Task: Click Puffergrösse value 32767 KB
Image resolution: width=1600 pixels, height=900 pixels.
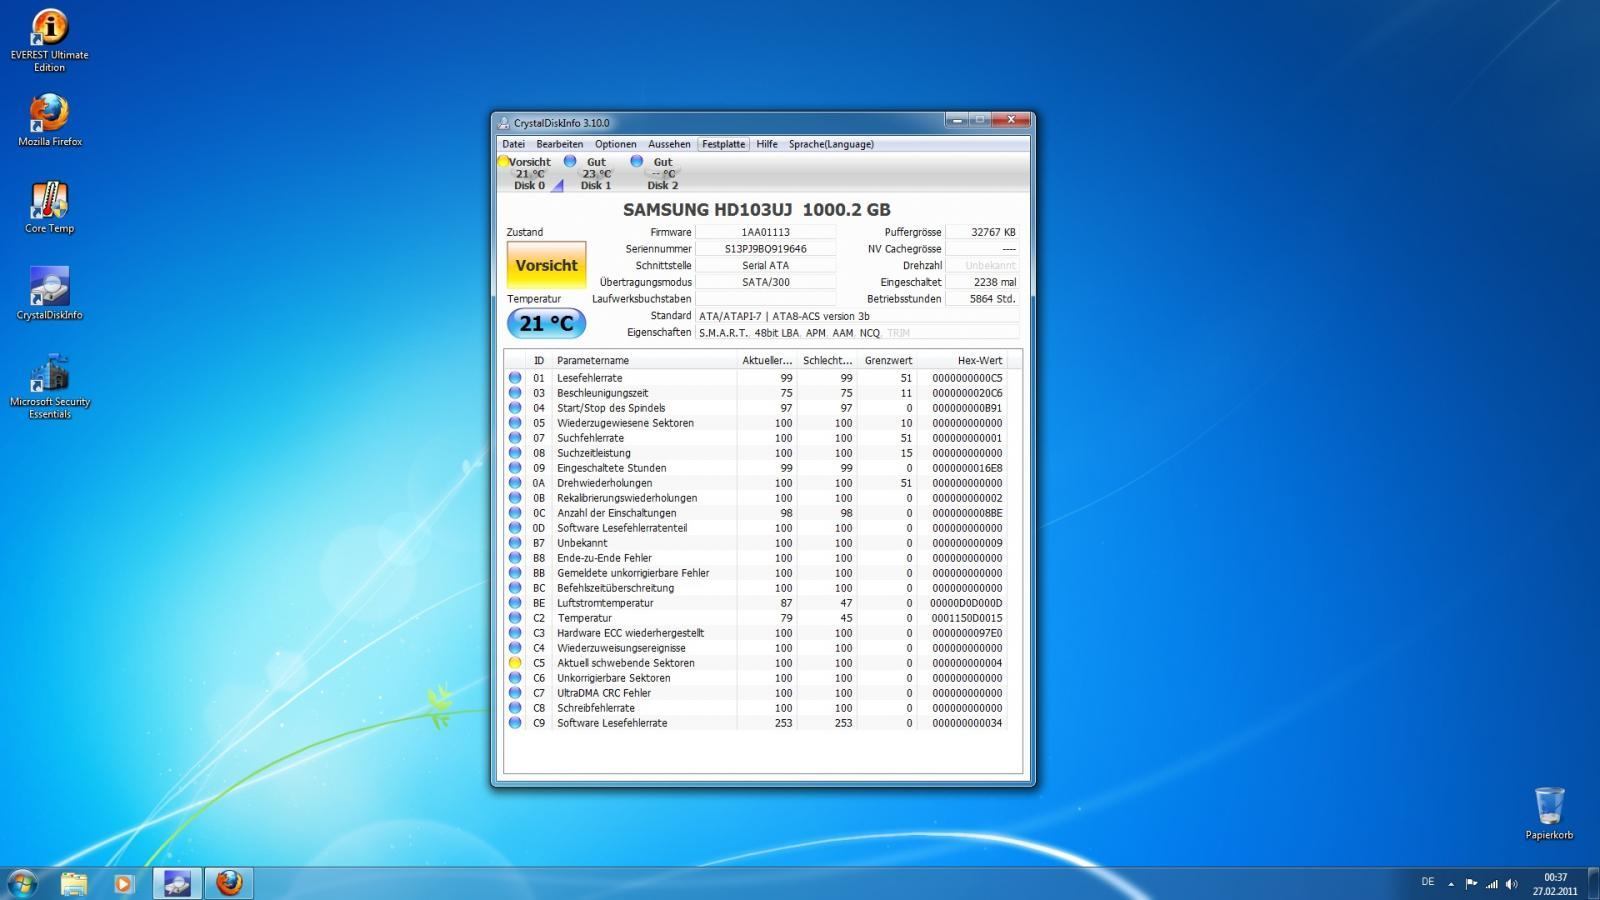Action: [x=983, y=232]
